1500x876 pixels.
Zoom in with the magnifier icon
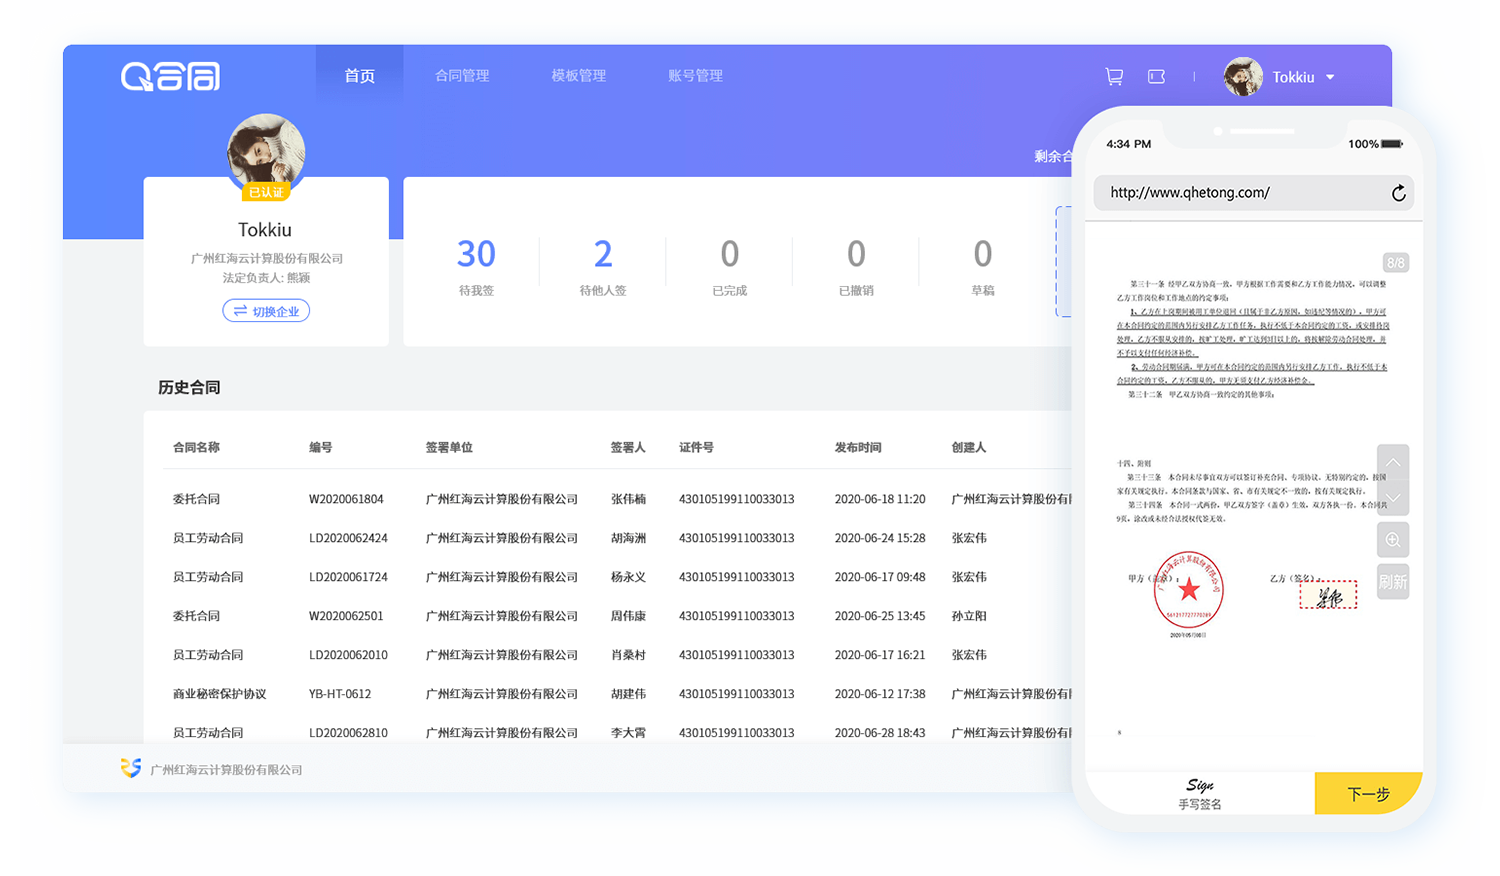1393,540
